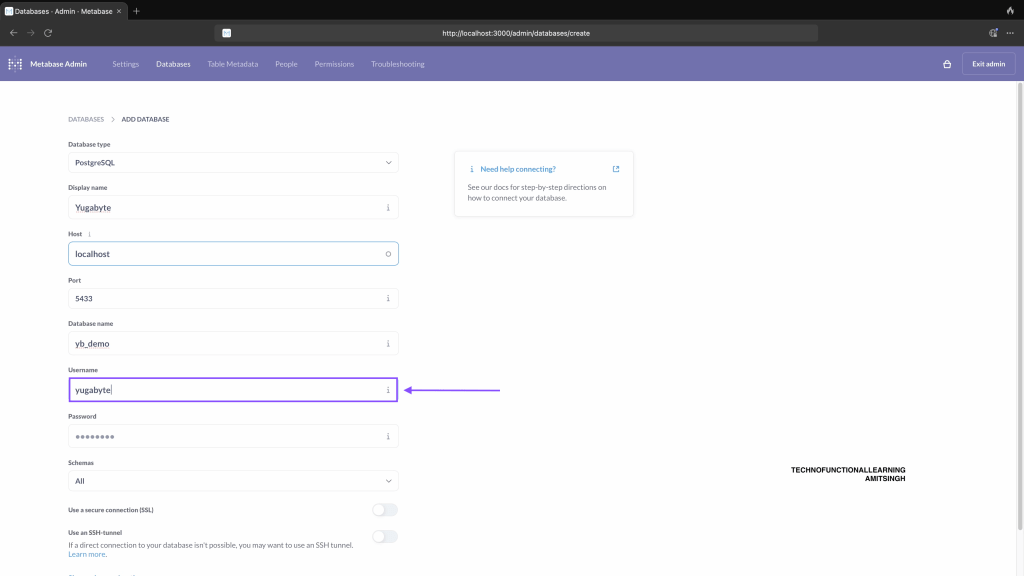Click the info icon in Display name field

(388, 208)
